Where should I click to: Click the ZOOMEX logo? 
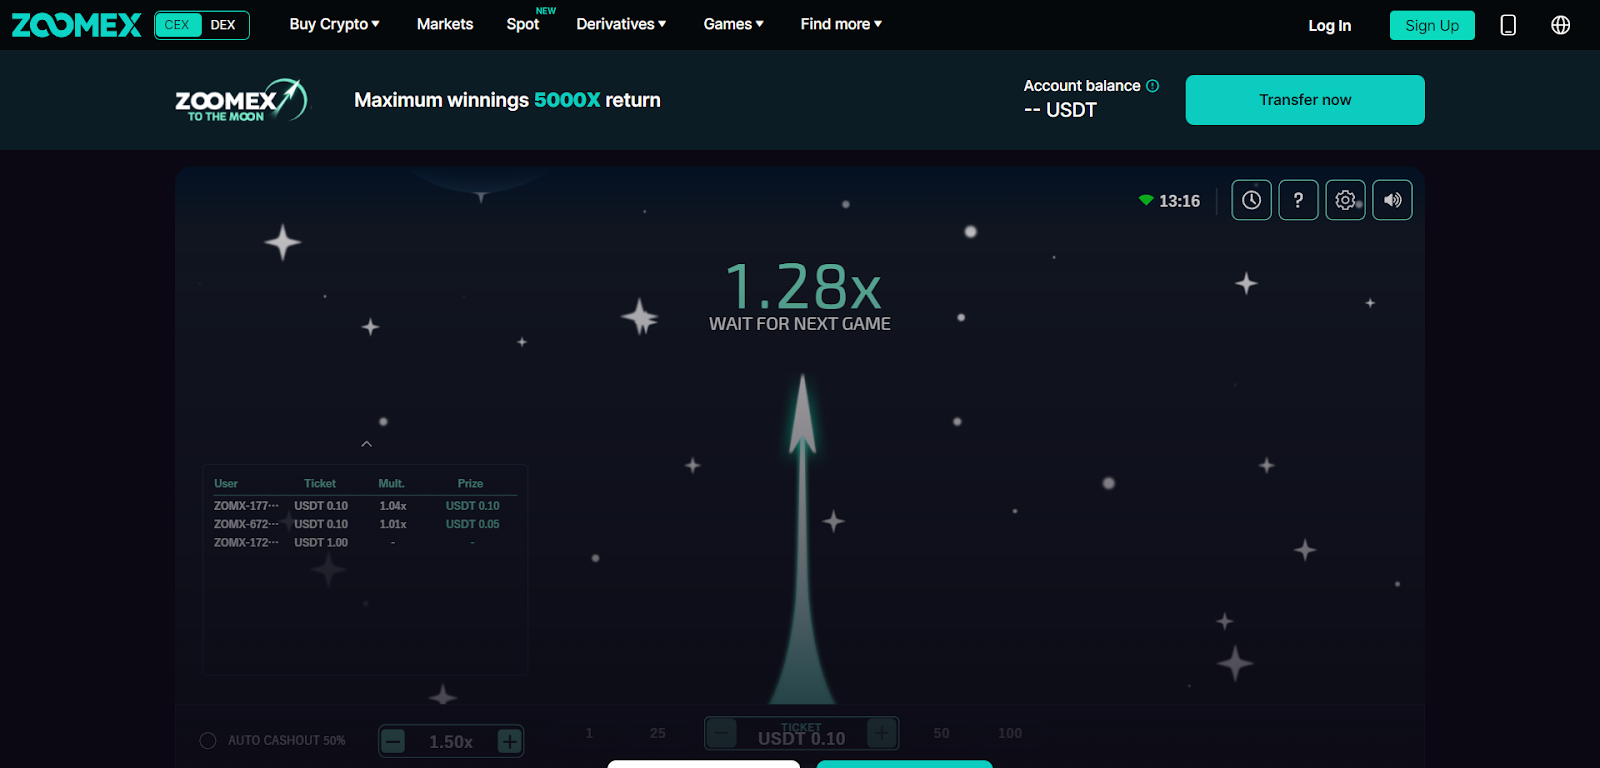76,25
